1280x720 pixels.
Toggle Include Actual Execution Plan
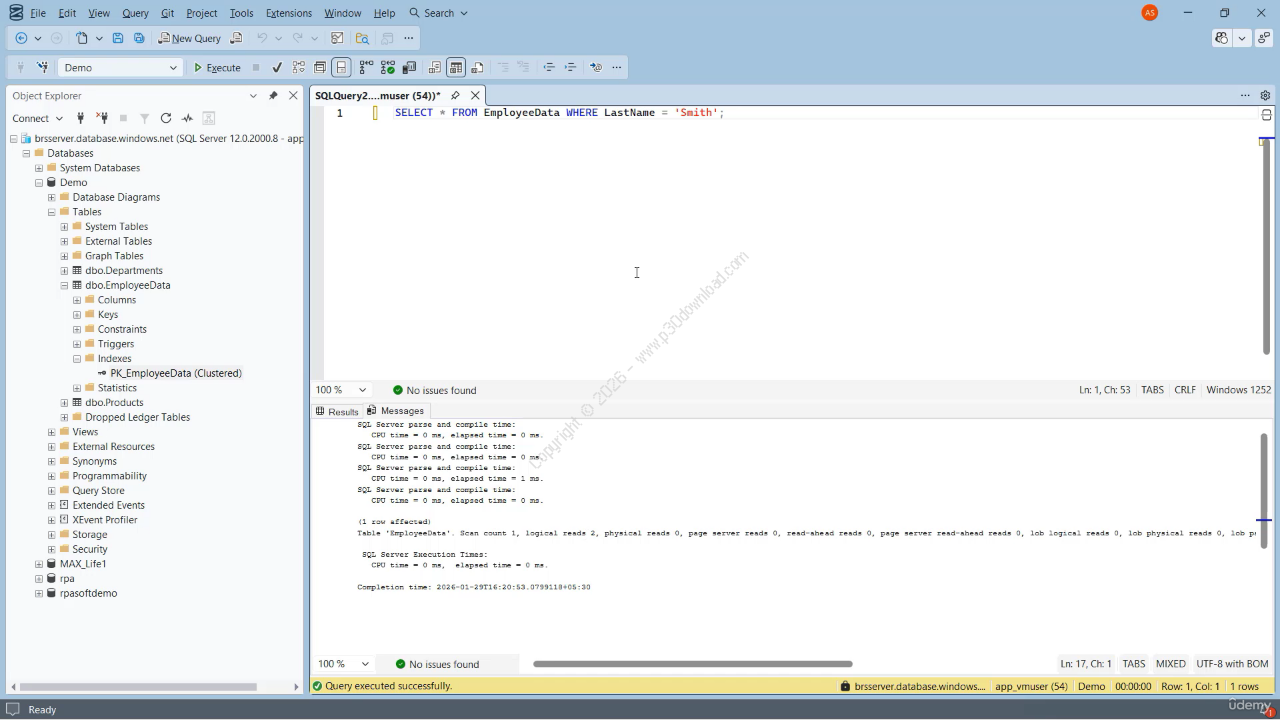tap(366, 68)
